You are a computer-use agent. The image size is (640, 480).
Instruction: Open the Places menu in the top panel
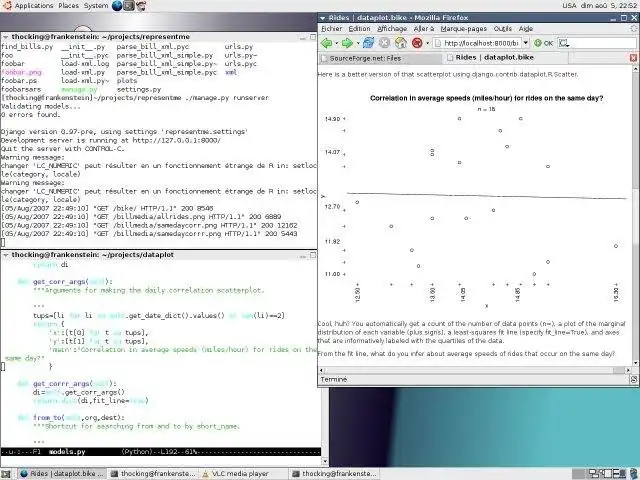[x=69, y=6]
